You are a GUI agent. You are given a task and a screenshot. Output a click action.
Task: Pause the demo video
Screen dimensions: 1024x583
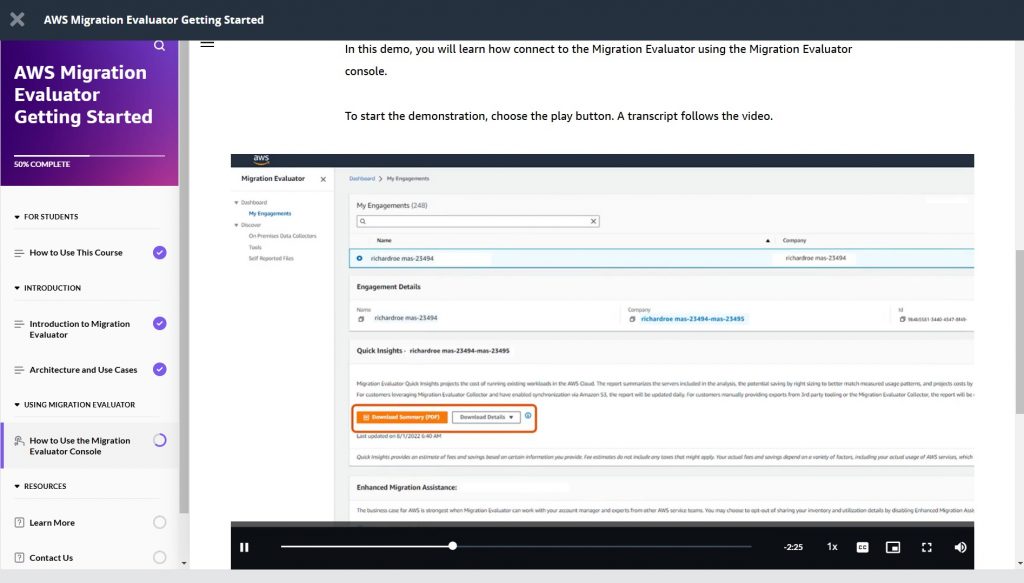[244, 547]
